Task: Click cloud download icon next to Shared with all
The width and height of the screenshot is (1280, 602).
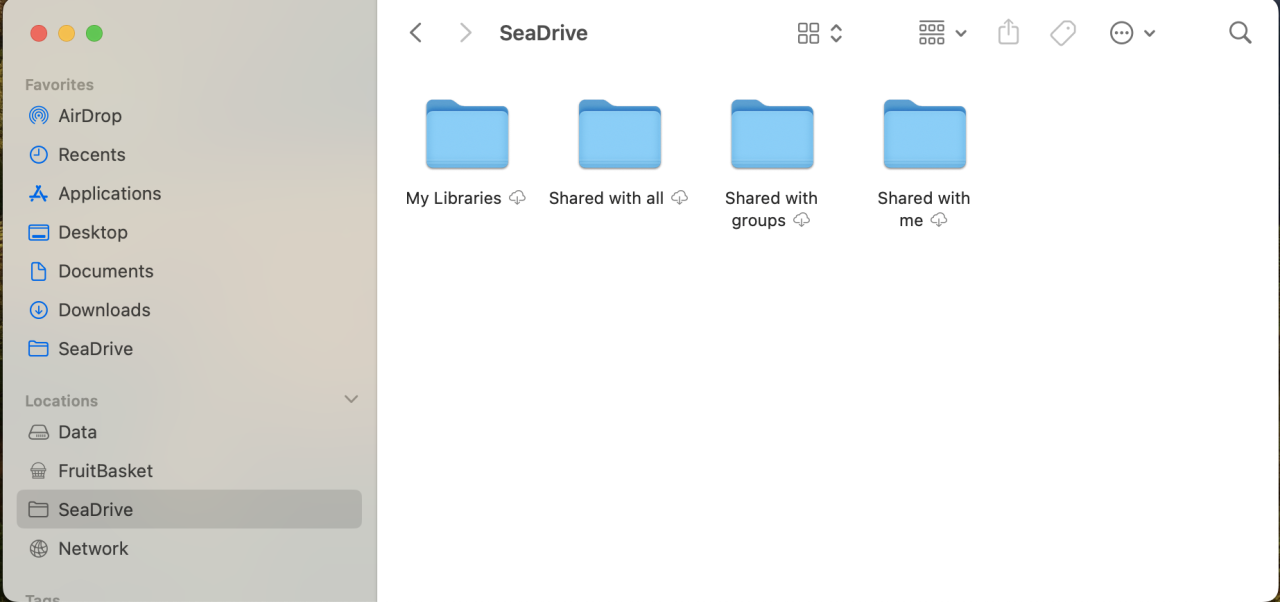Action: (680, 198)
